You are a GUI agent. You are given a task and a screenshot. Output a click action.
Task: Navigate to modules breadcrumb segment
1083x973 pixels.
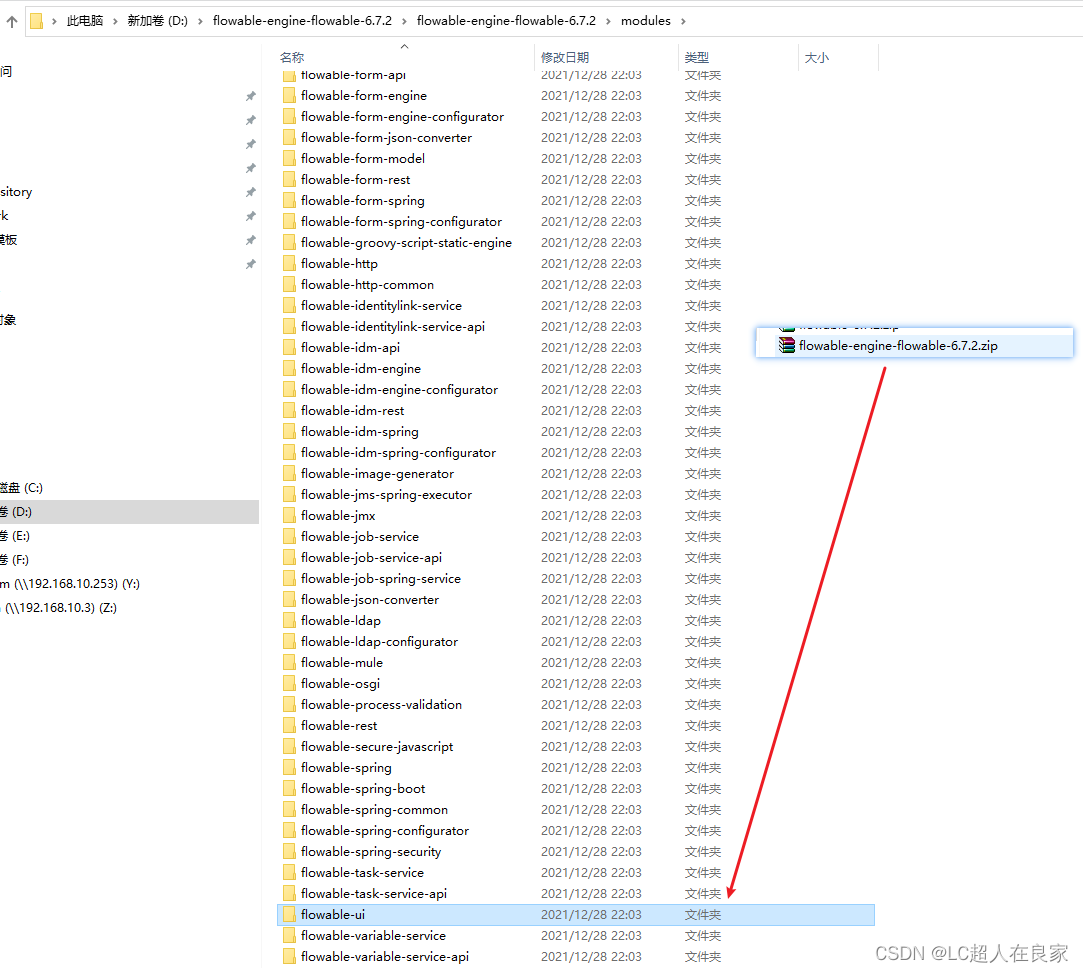(646, 21)
